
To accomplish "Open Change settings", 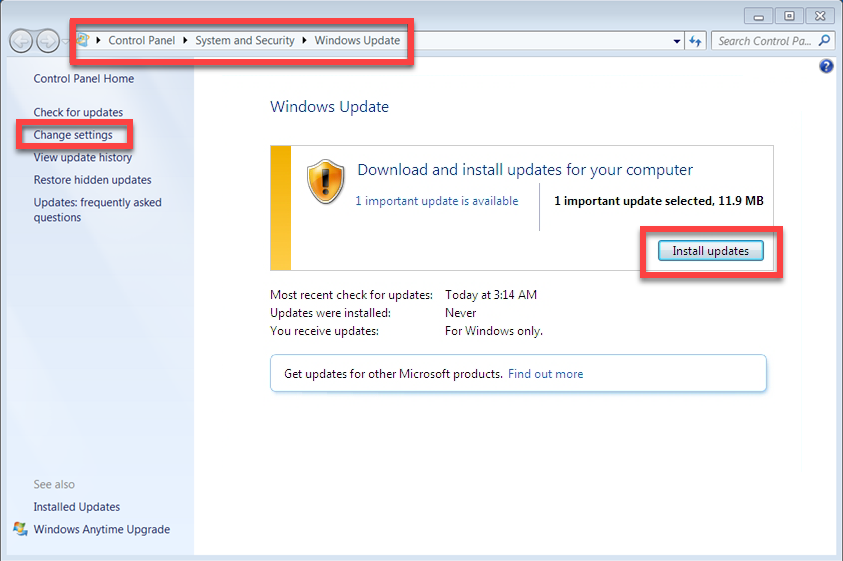I will [73, 134].
